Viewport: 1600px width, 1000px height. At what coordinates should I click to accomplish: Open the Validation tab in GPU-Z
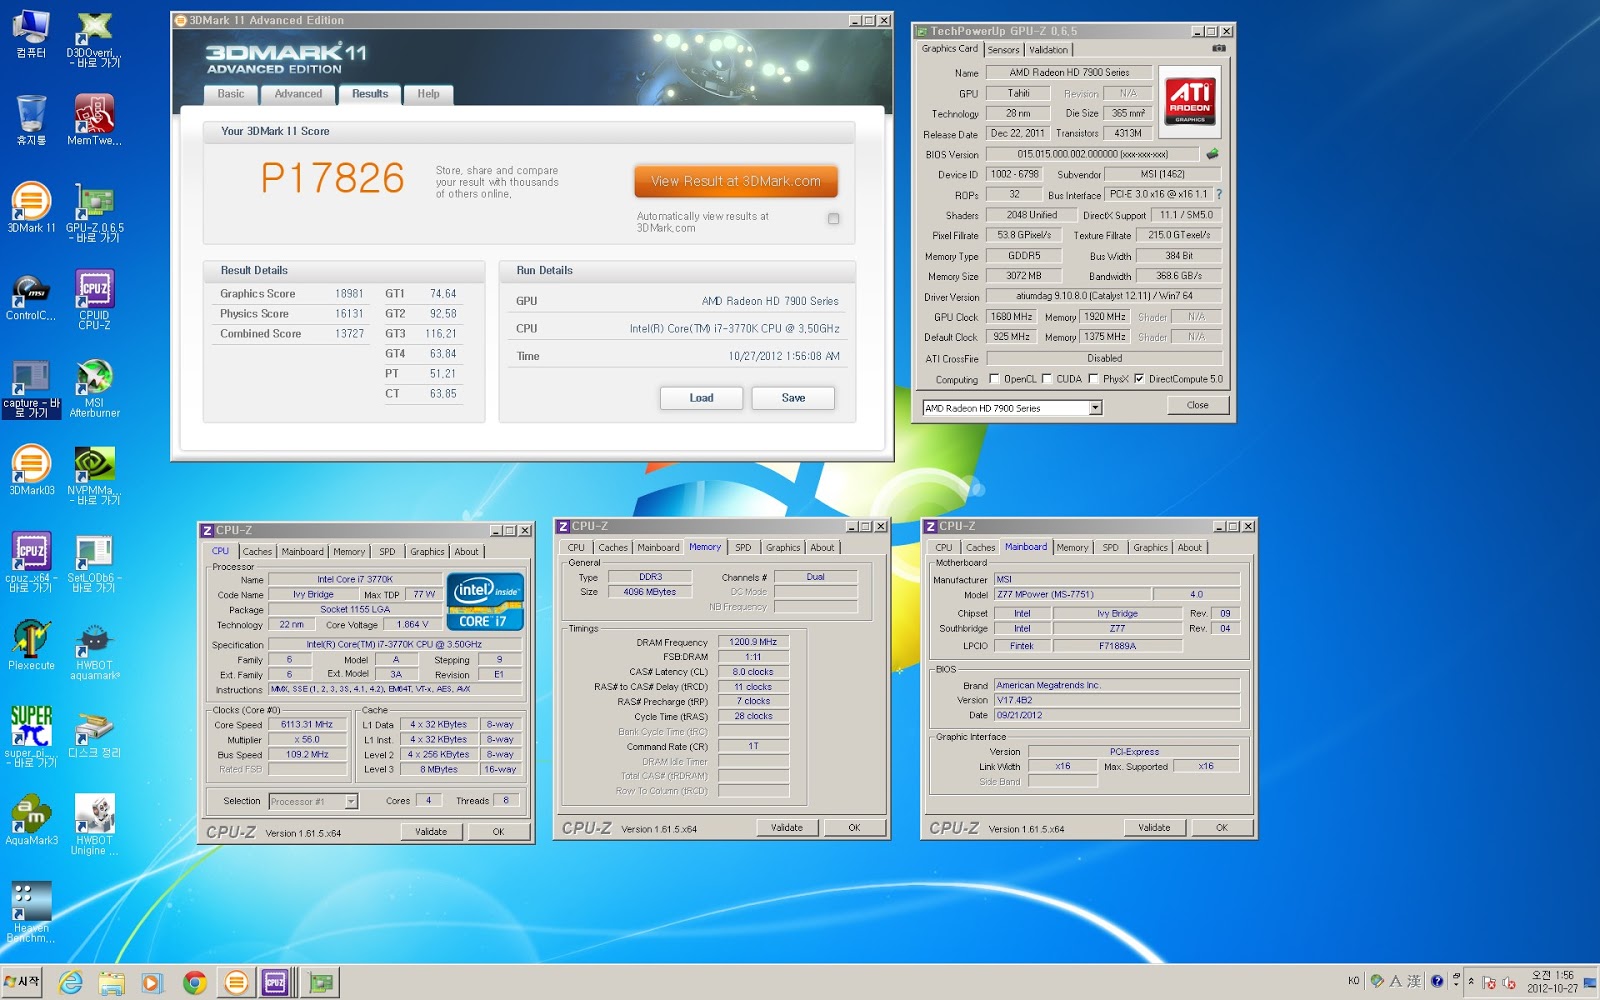(x=1048, y=50)
